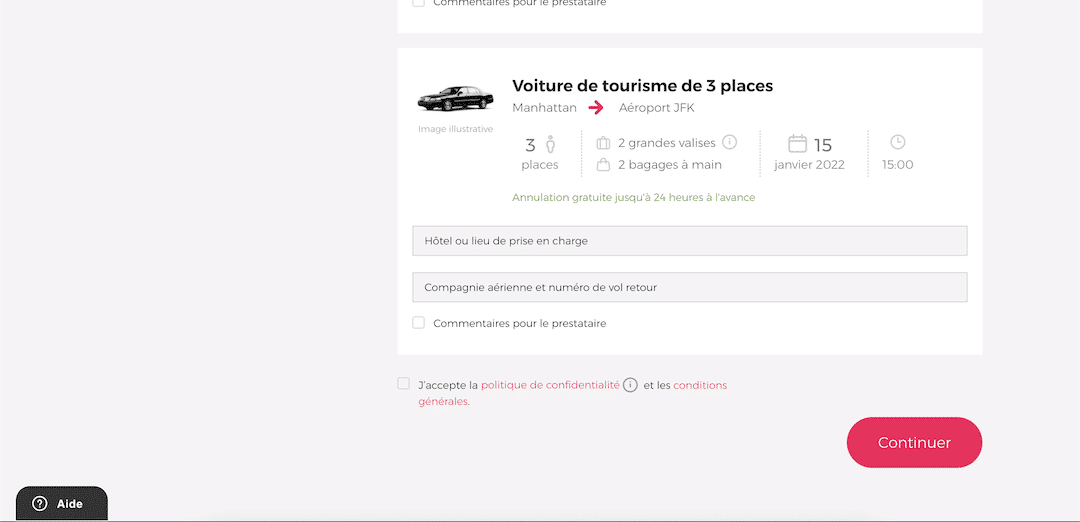Open the politique de confidentialité link
Image resolution: width=1080 pixels, height=522 pixels.
point(550,385)
